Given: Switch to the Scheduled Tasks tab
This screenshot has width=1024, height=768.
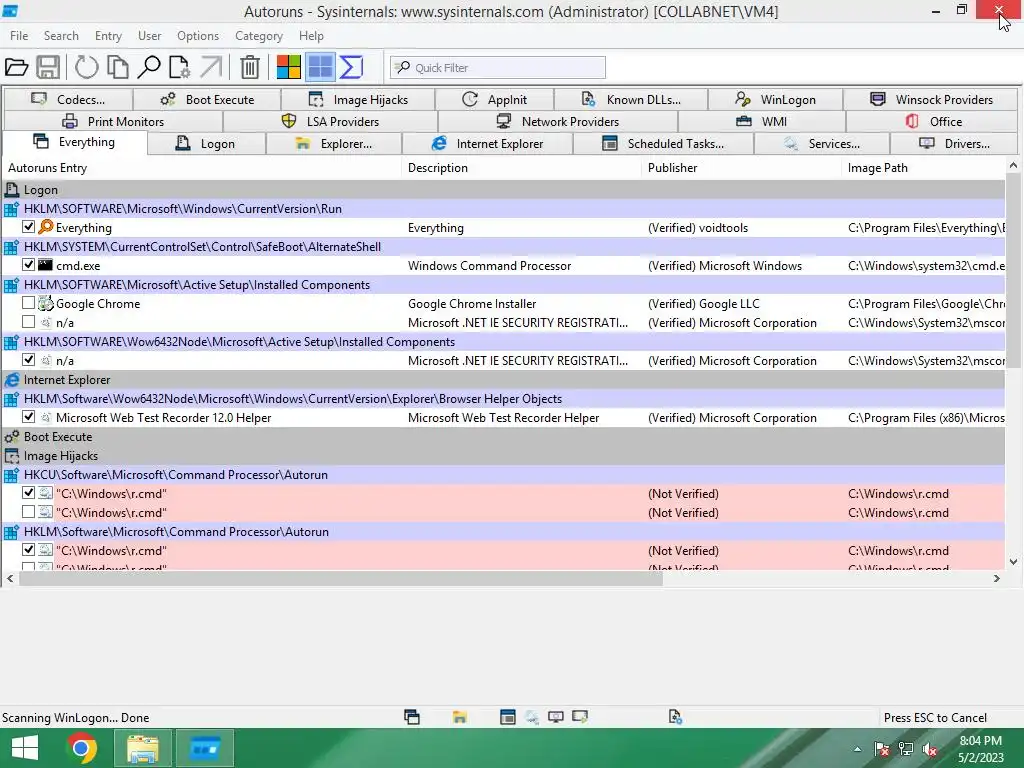Looking at the screenshot, I should click(x=664, y=144).
